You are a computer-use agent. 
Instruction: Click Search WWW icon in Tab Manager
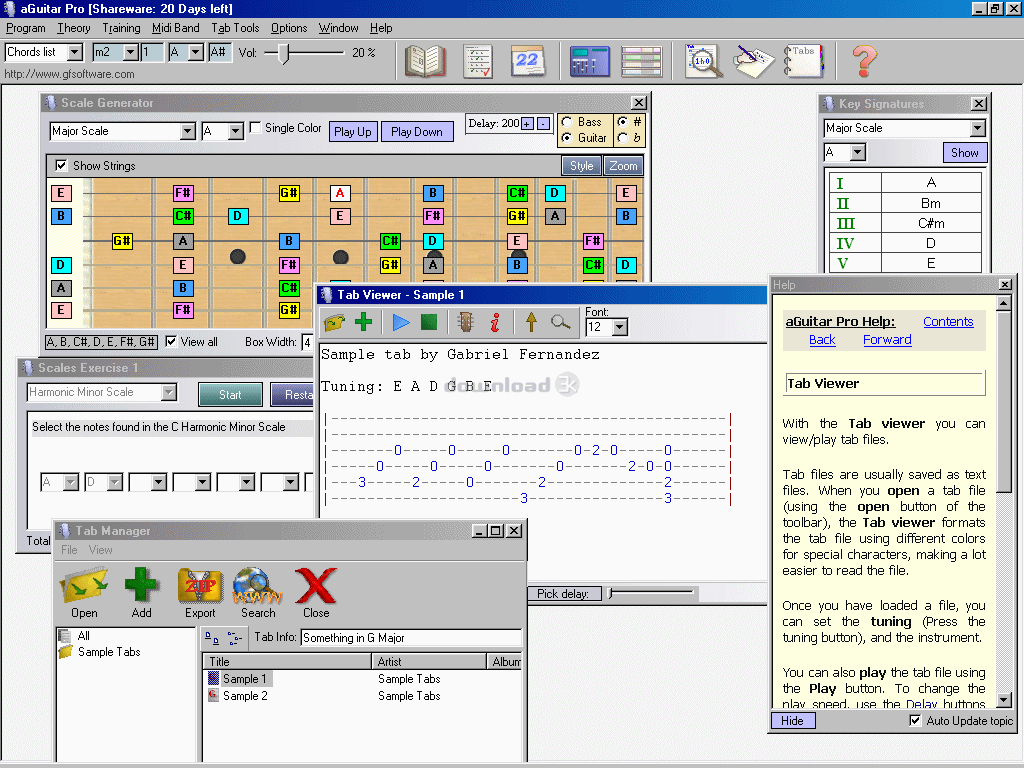click(258, 592)
